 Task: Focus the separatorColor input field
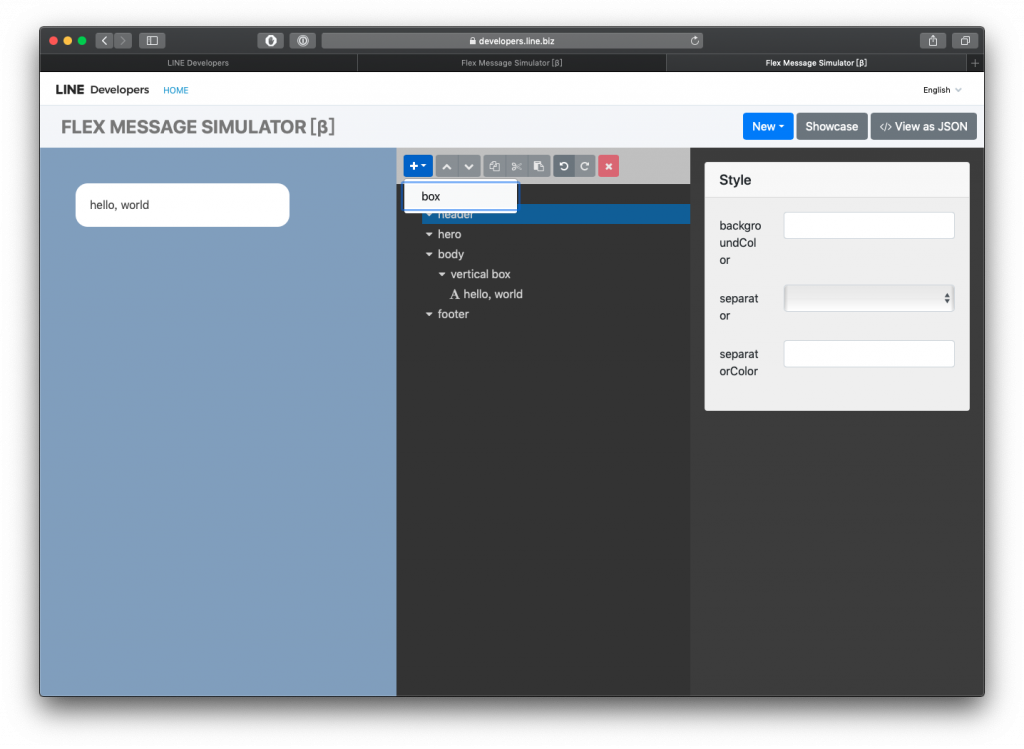click(x=869, y=354)
